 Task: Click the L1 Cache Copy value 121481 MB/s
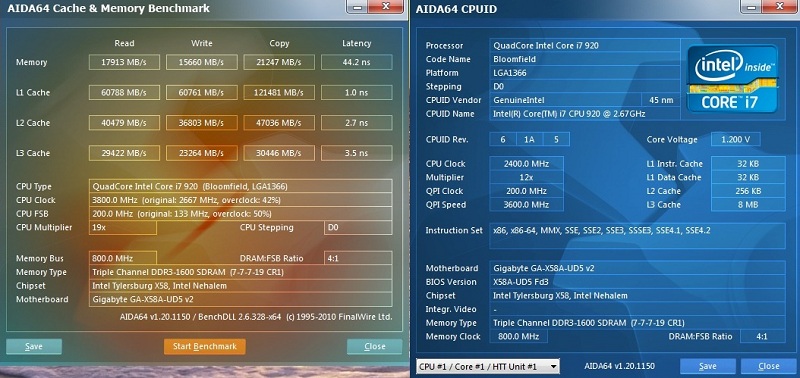(279, 92)
